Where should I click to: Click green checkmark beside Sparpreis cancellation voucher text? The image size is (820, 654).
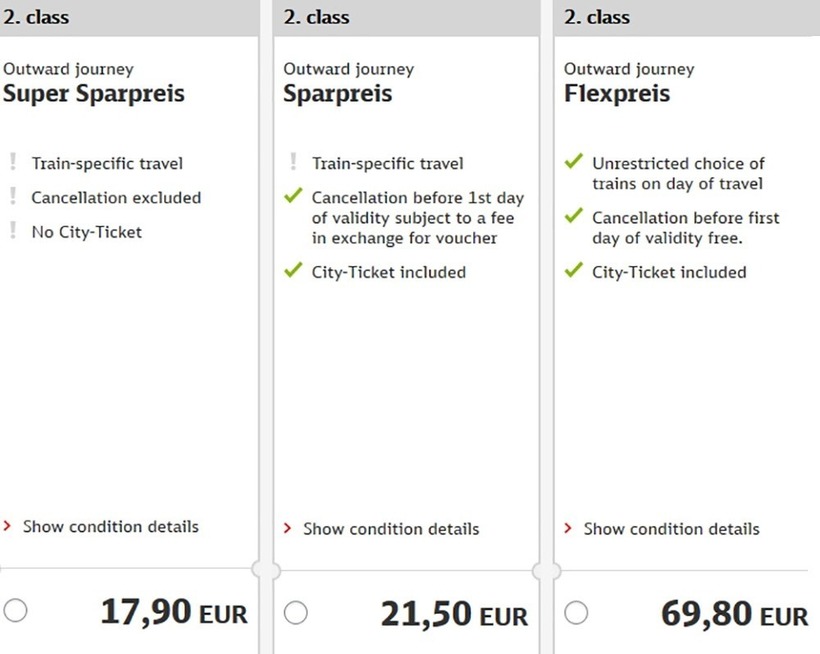pyautogui.click(x=292, y=197)
